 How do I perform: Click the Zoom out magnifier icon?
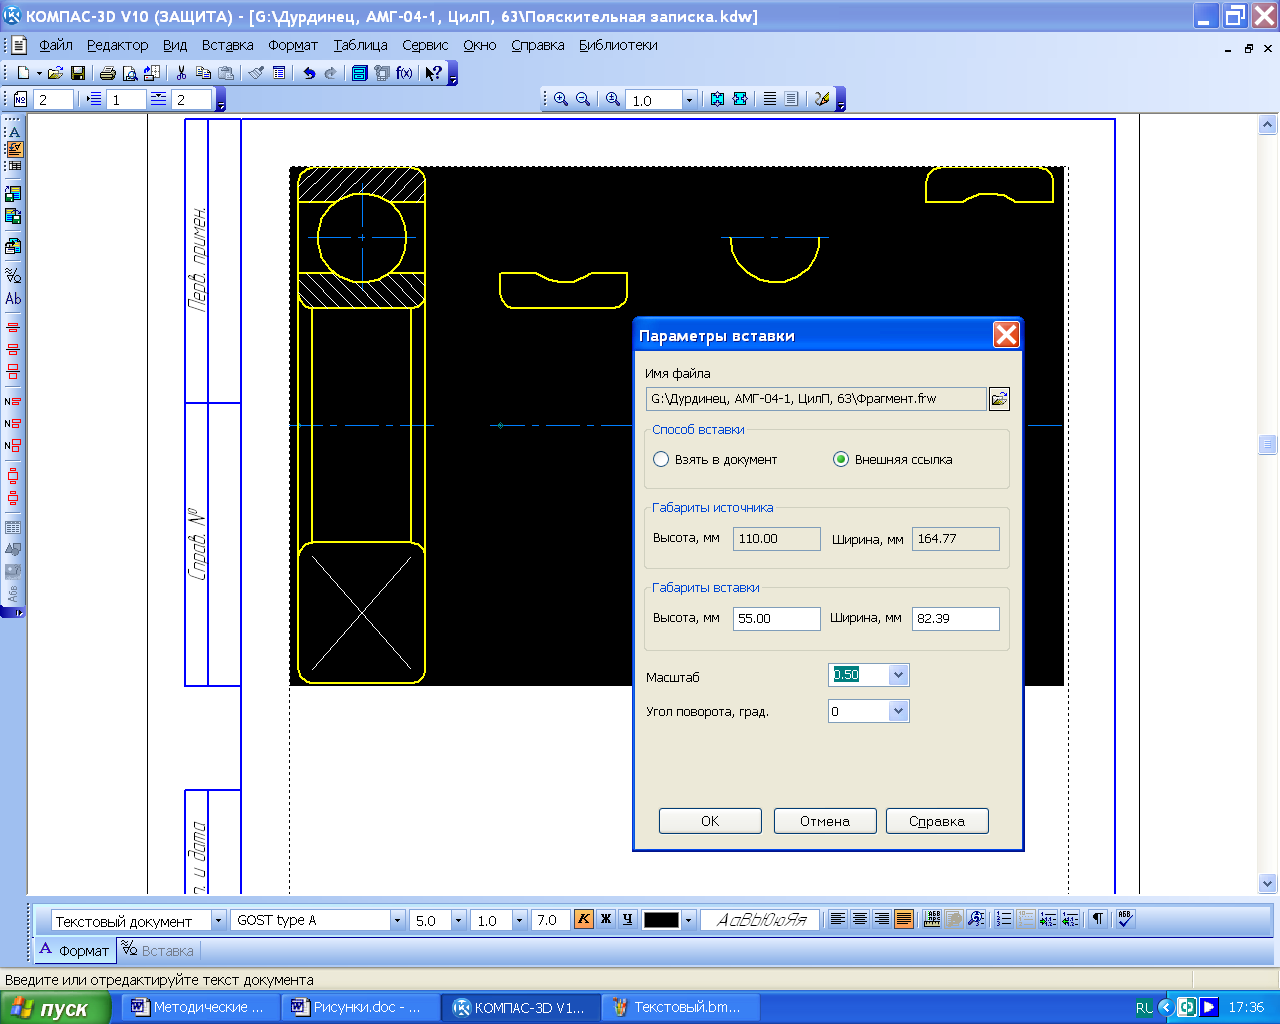(x=583, y=99)
